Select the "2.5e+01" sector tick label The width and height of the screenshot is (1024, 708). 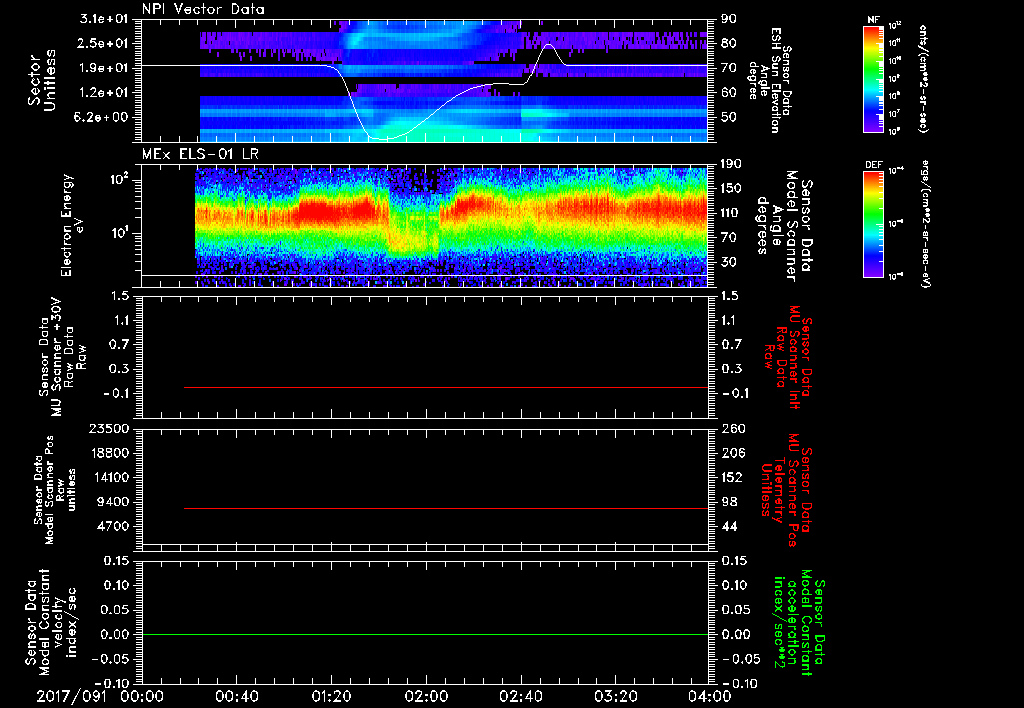[x=104, y=43]
